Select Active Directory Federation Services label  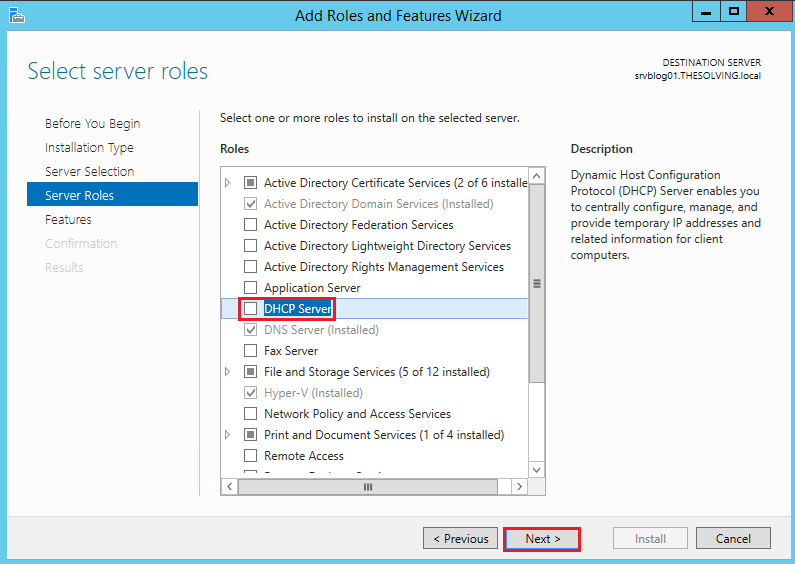358,225
